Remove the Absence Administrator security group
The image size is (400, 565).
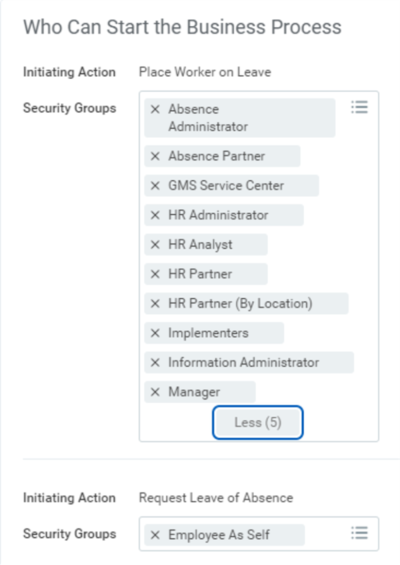tap(155, 109)
